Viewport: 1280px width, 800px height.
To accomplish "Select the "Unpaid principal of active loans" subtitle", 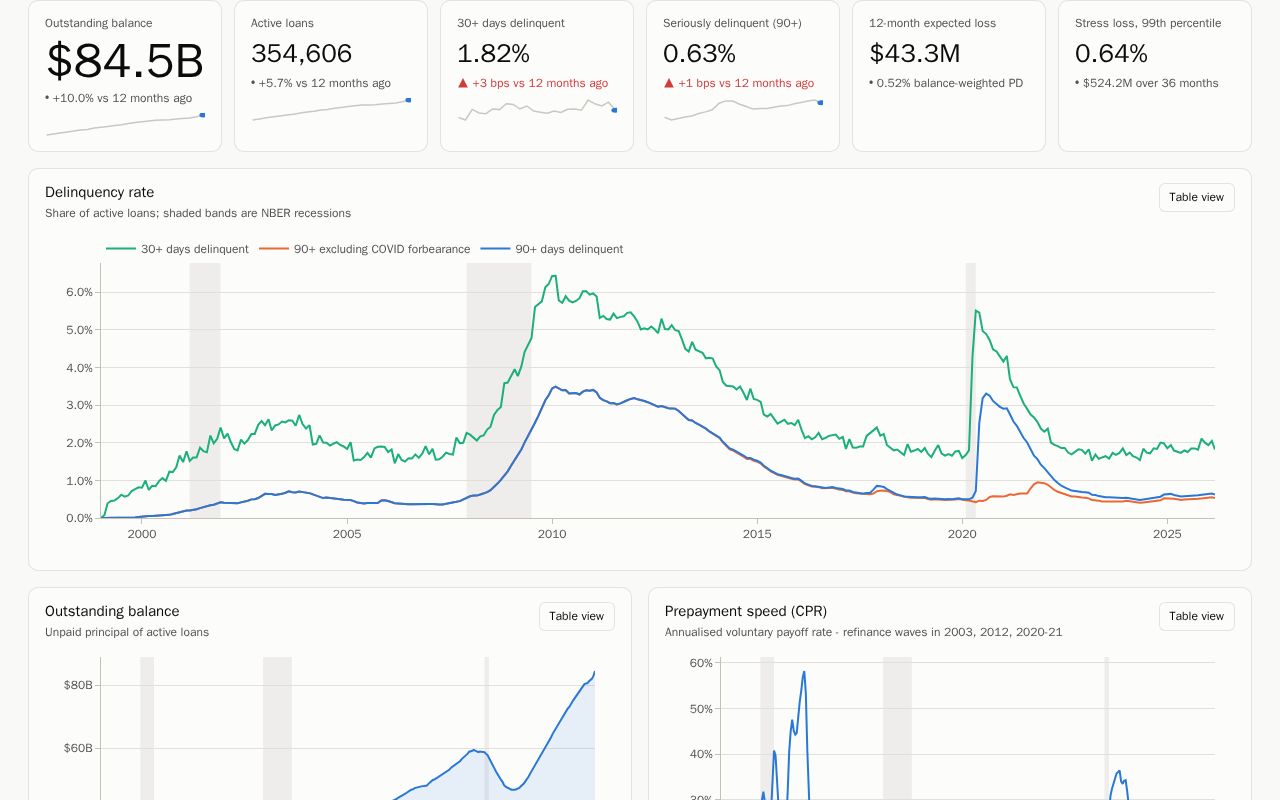I will pyautogui.click(x=127, y=632).
